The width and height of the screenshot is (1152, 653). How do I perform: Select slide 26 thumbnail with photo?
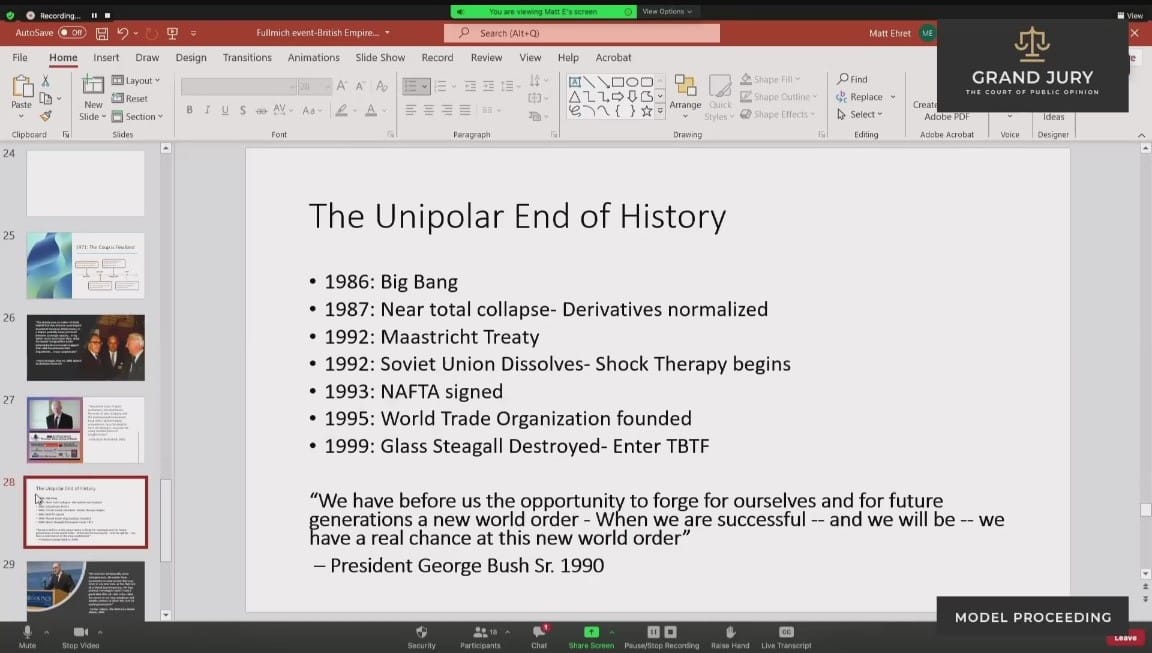pyautogui.click(x=85, y=347)
